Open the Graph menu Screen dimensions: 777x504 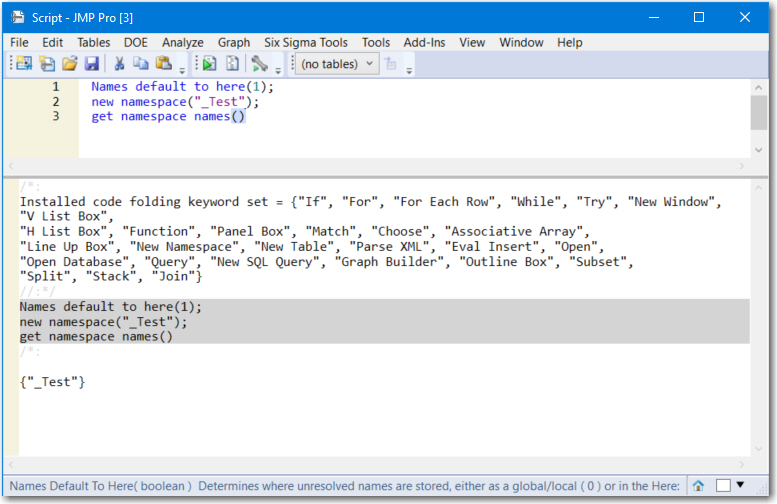click(x=234, y=43)
